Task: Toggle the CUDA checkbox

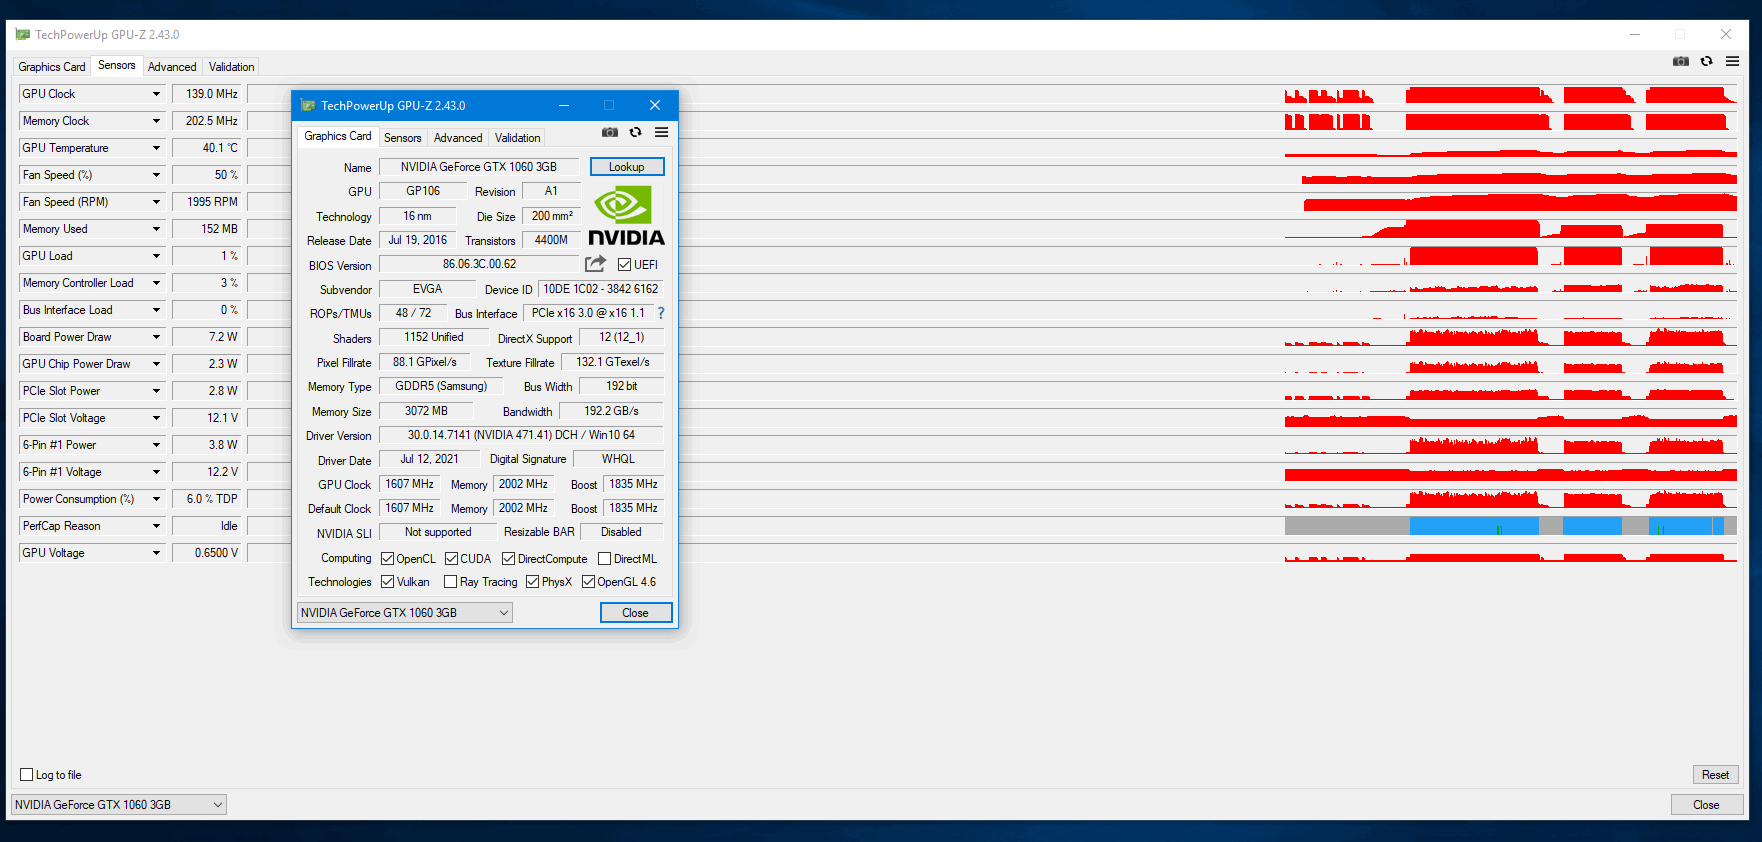Action: [451, 559]
